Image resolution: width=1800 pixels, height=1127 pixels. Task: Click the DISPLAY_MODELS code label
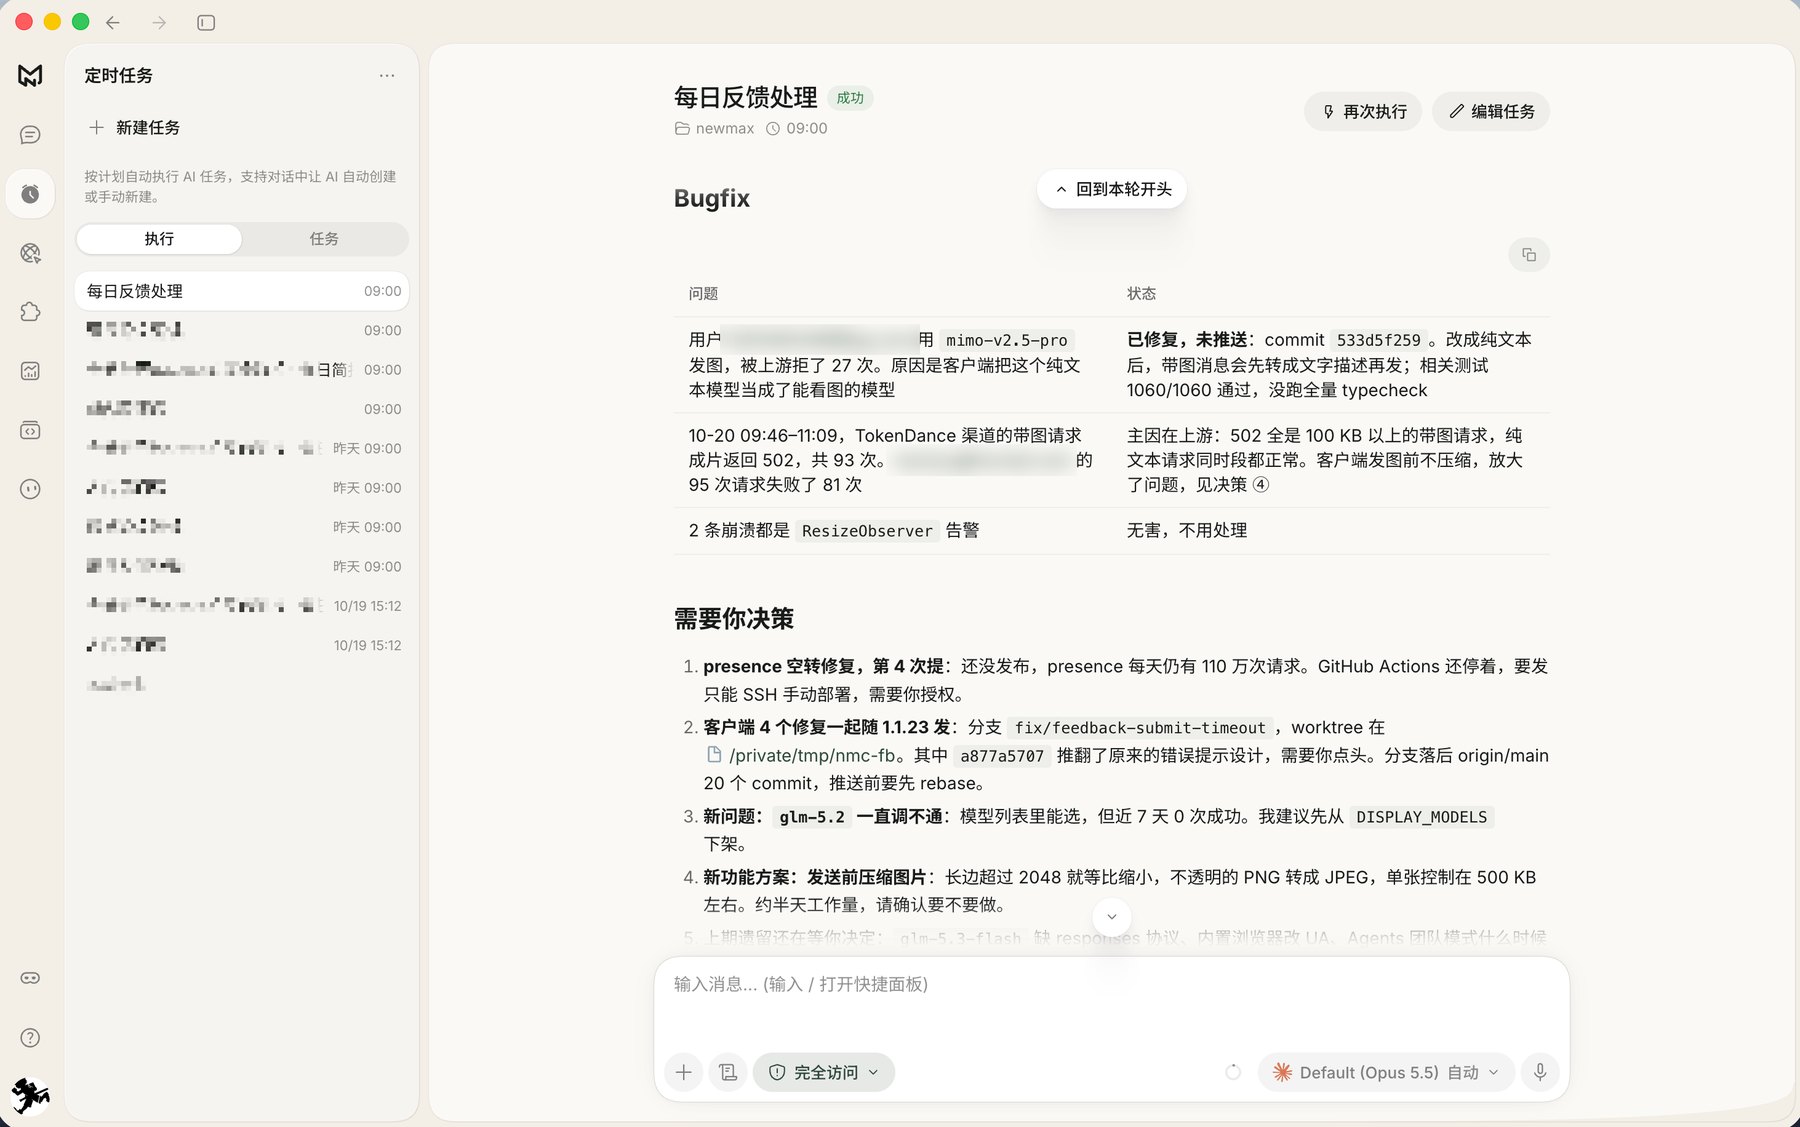[1421, 817]
